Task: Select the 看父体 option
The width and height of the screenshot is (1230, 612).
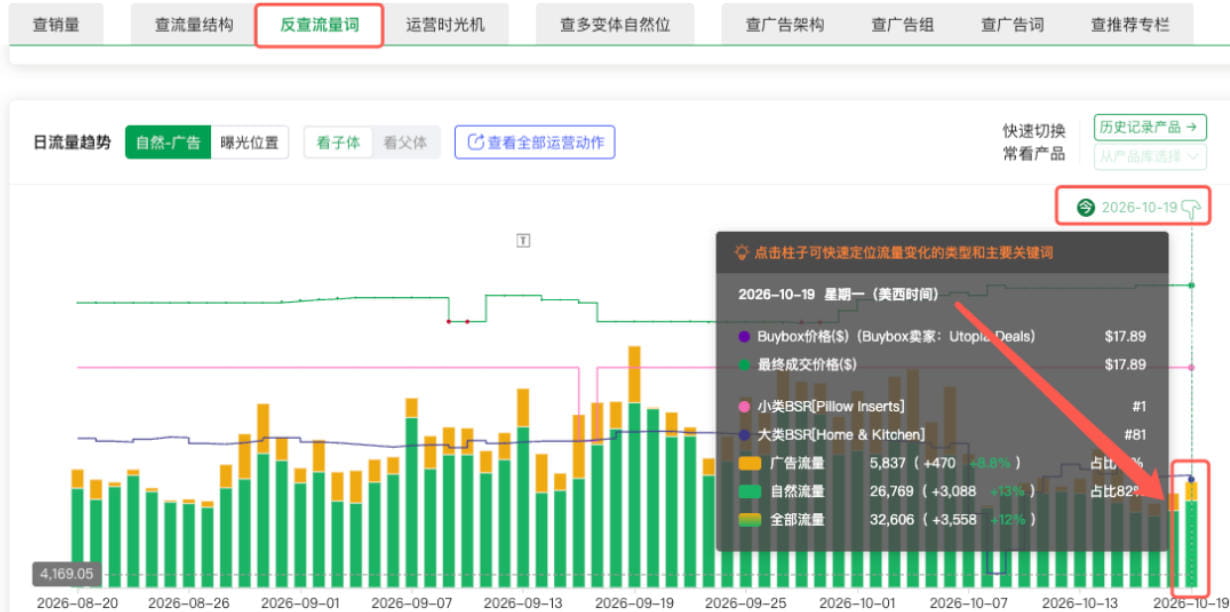Action: pos(405,142)
